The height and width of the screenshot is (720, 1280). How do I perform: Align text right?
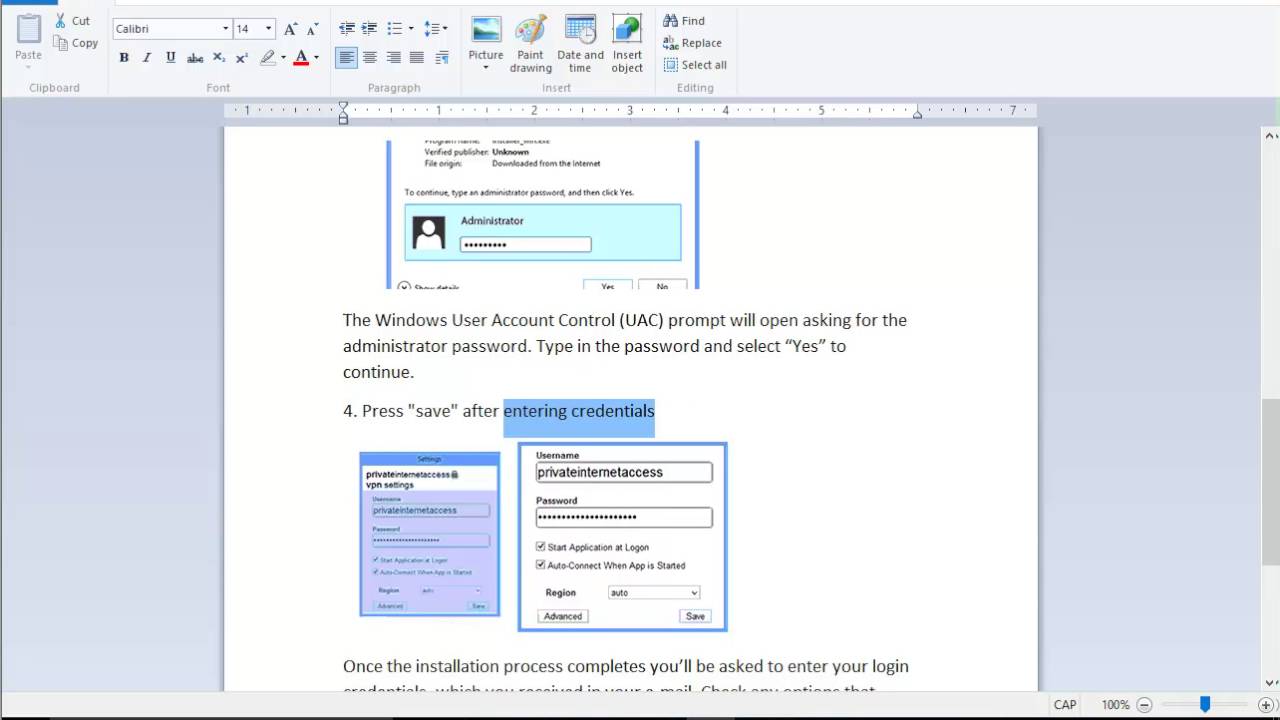[394, 58]
